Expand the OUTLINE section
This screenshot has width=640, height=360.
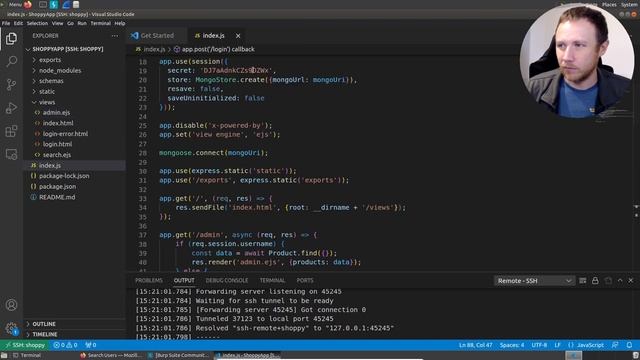[44, 324]
